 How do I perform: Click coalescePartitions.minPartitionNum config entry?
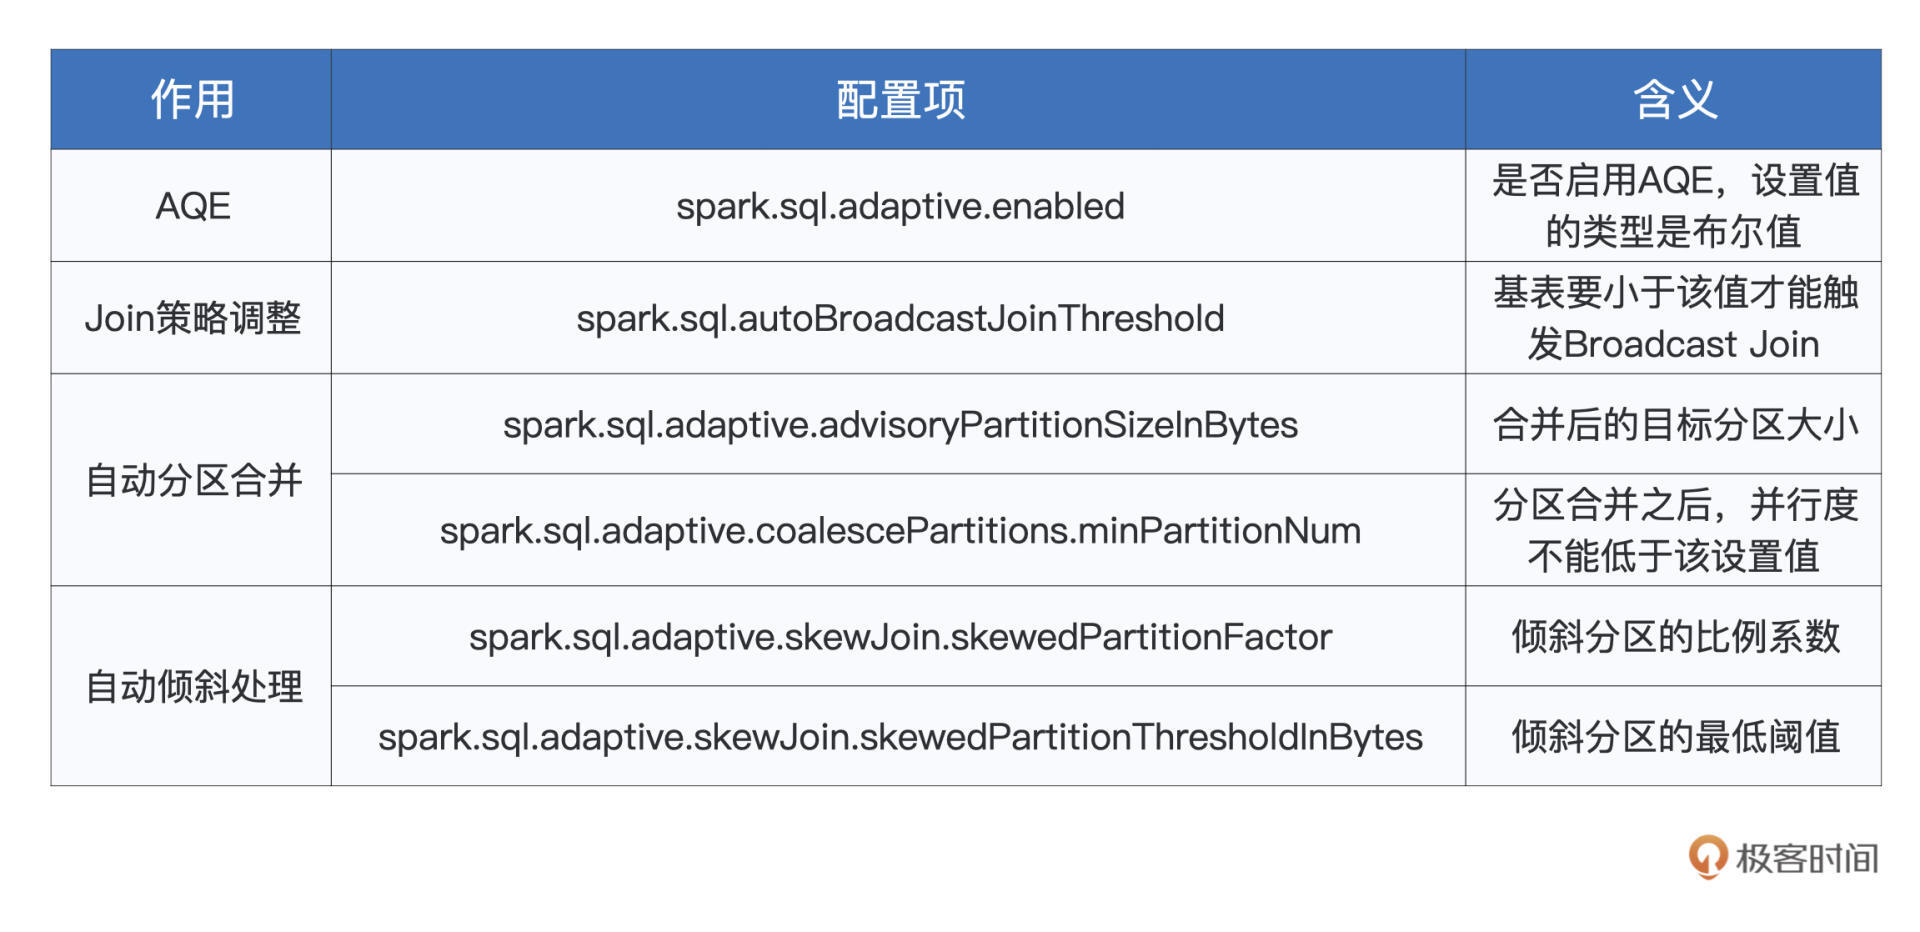[900, 530]
